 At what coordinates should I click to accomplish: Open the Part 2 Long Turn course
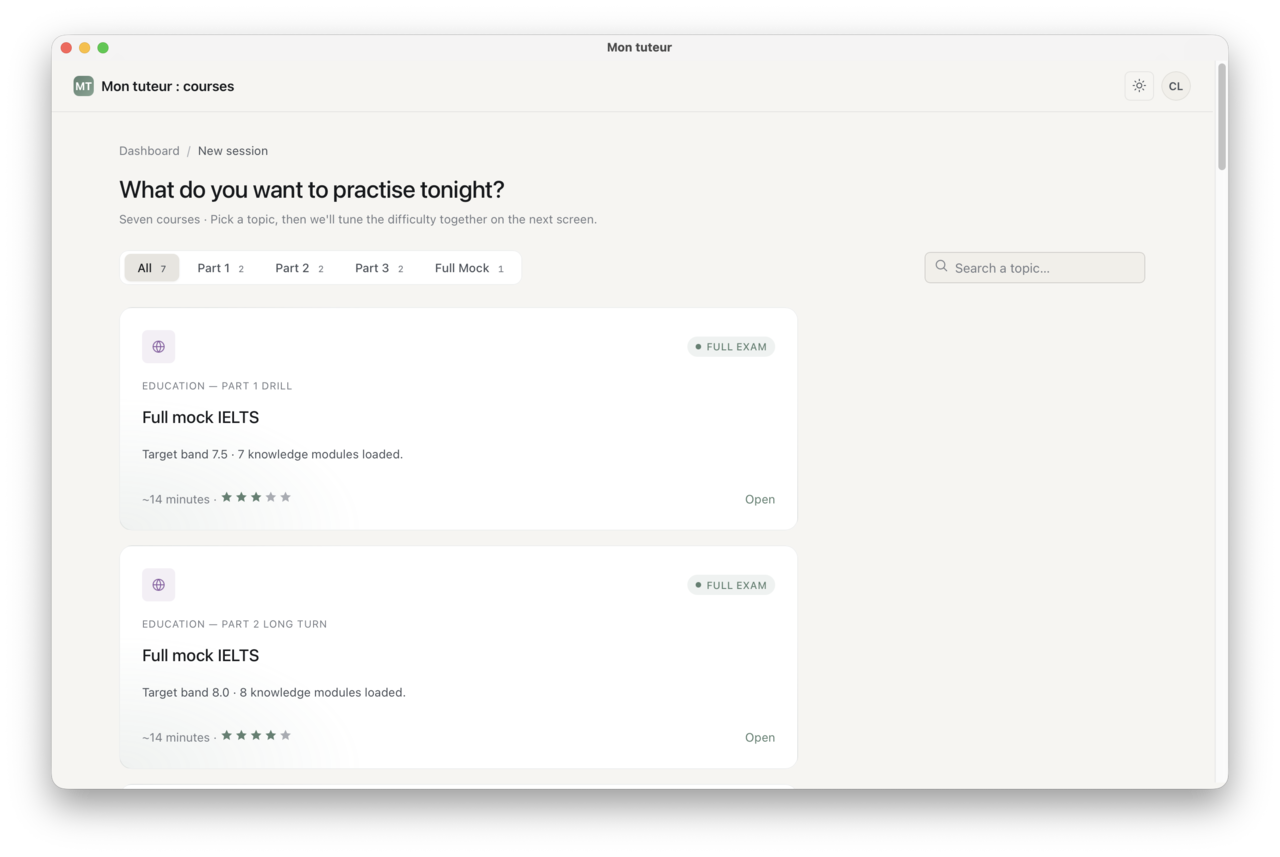760,737
